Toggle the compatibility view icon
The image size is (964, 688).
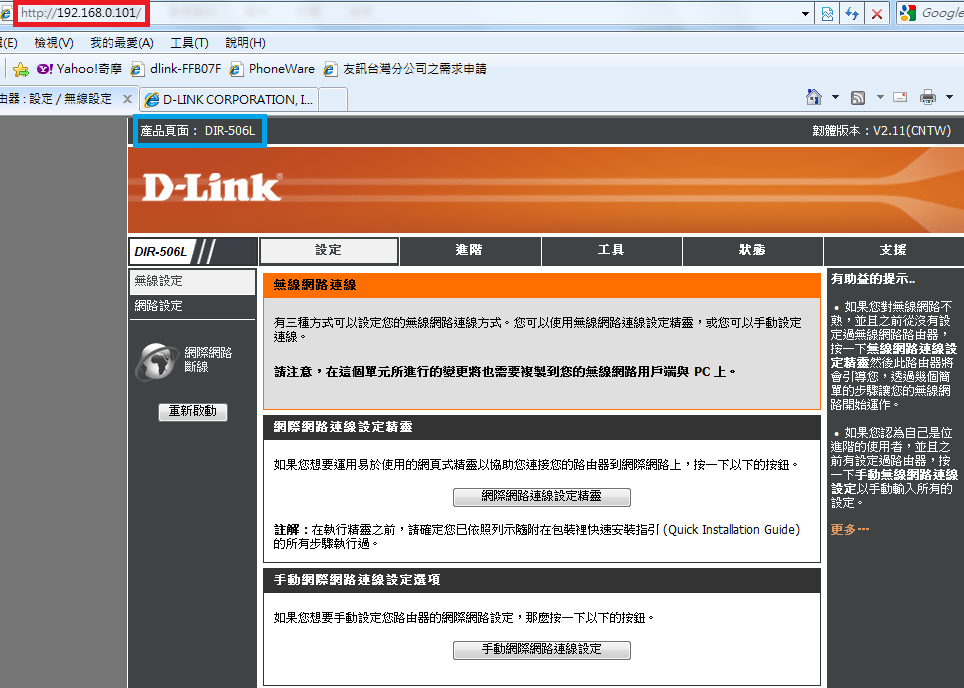point(827,14)
